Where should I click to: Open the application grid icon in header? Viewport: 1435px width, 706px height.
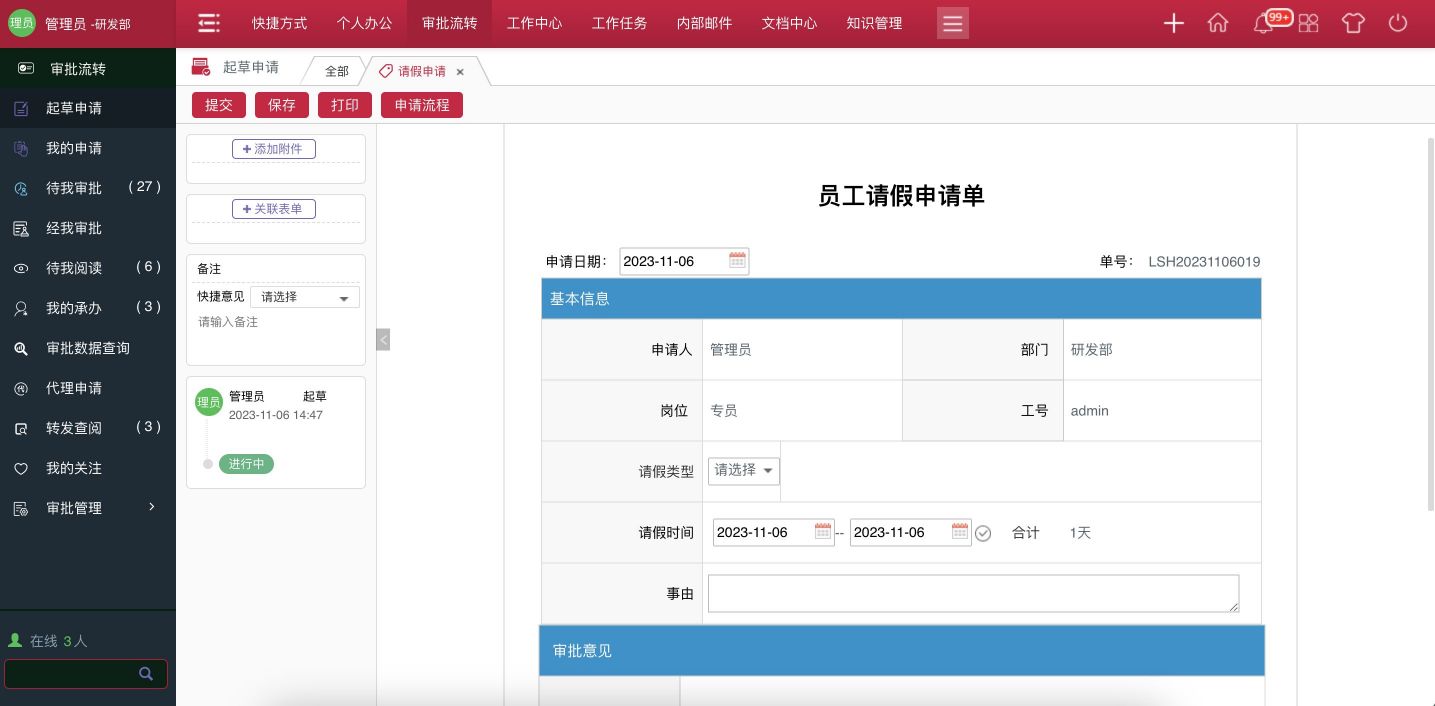click(1308, 24)
